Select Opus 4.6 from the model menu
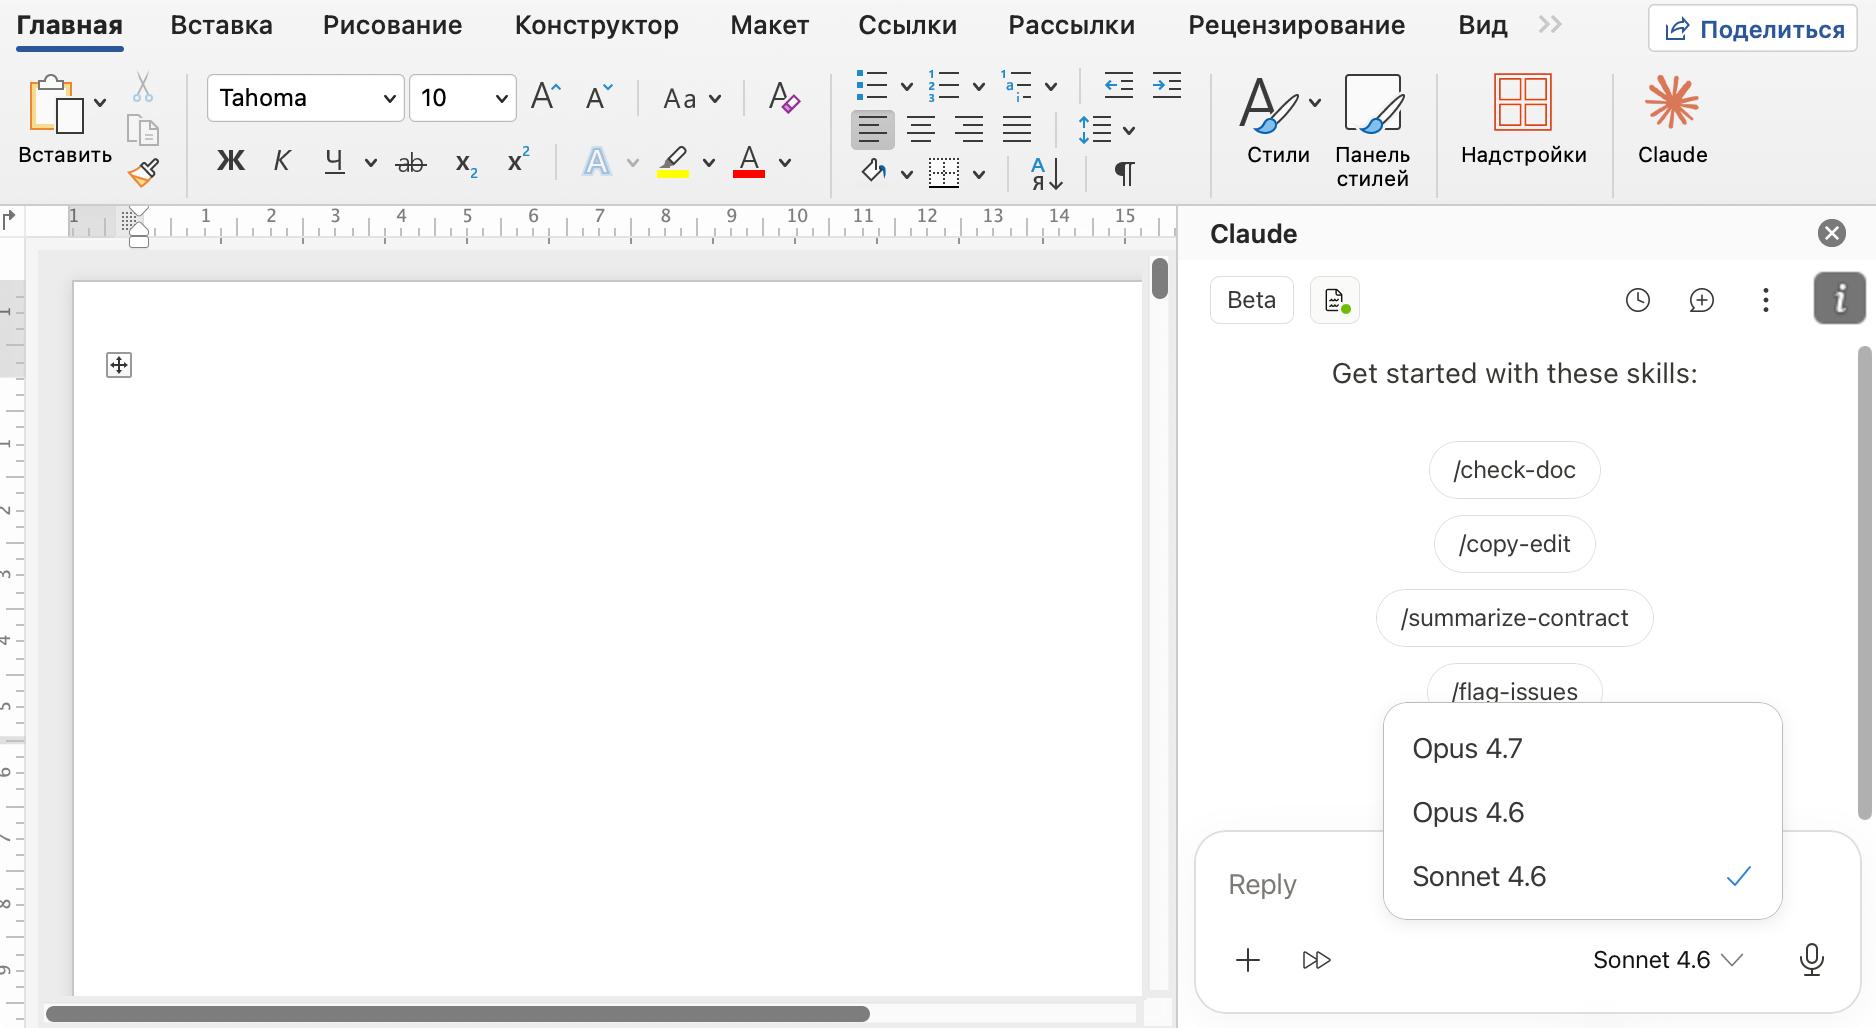The height and width of the screenshot is (1028, 1876). (x=1582, y=812)
